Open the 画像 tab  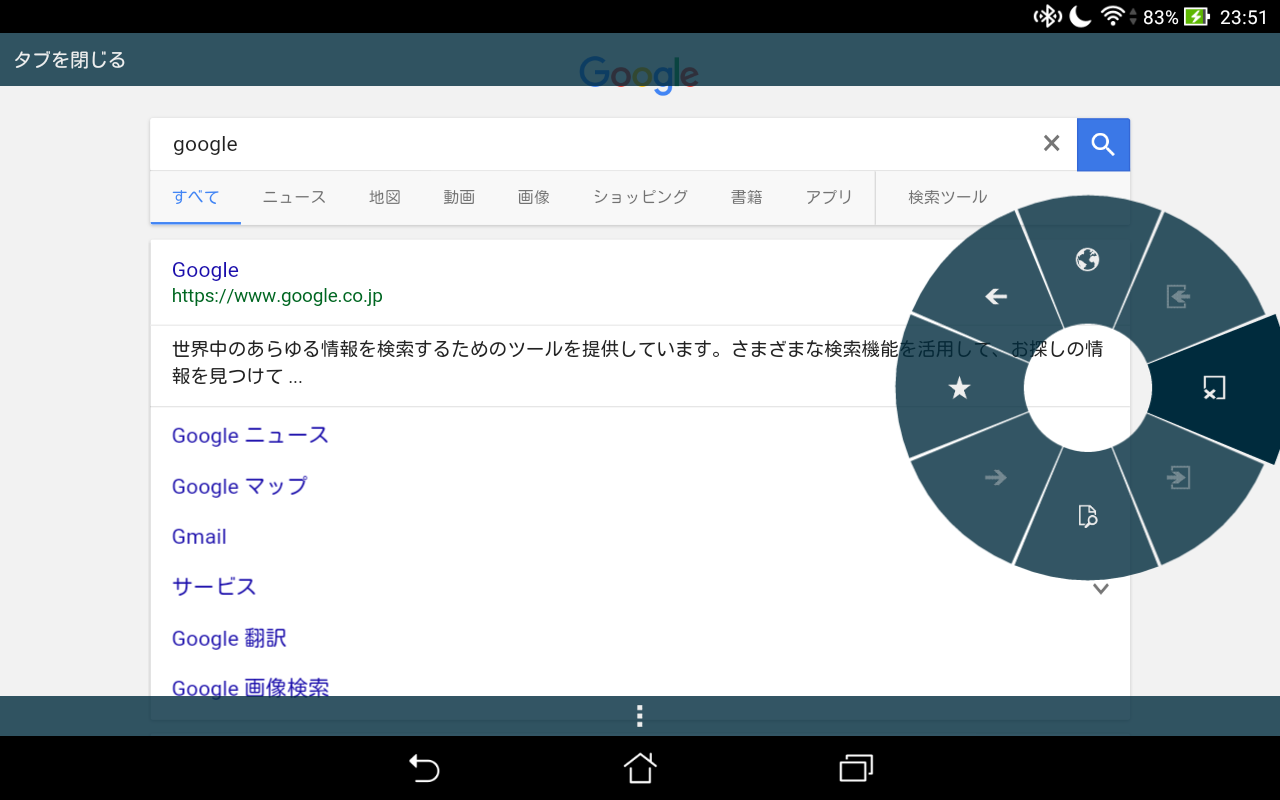point(534,197)
